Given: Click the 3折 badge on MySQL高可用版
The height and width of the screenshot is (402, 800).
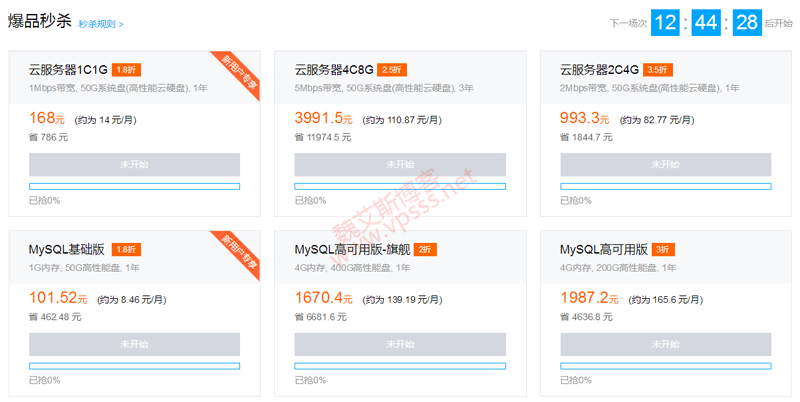Looking at the screenshot, I should tap(664, 249).
